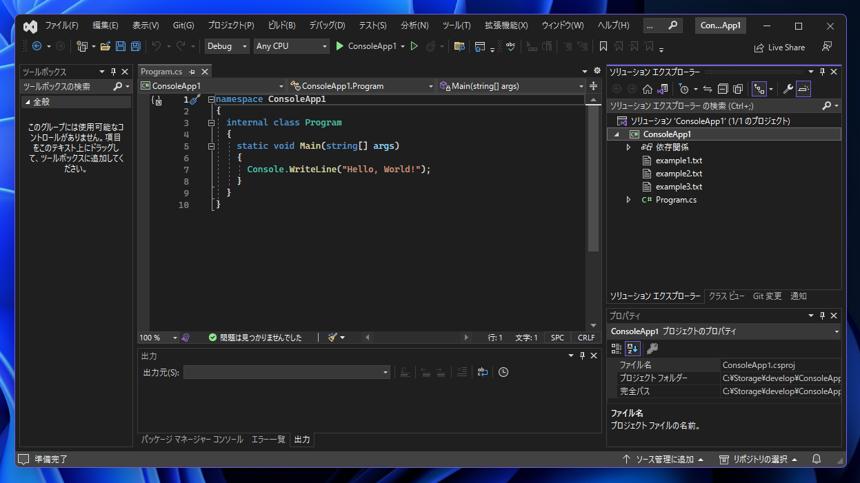Viewport: 860px width, 483px height.
Task: Open the ConsoleApp1.Program type dropdown
Action: point(361,86)
